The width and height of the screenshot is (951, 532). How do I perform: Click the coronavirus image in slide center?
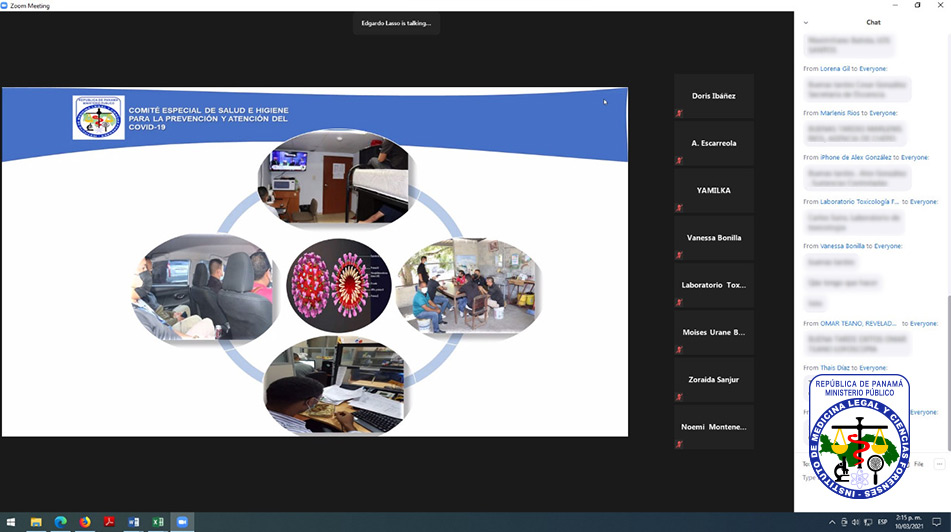click(x=338, y=285)
